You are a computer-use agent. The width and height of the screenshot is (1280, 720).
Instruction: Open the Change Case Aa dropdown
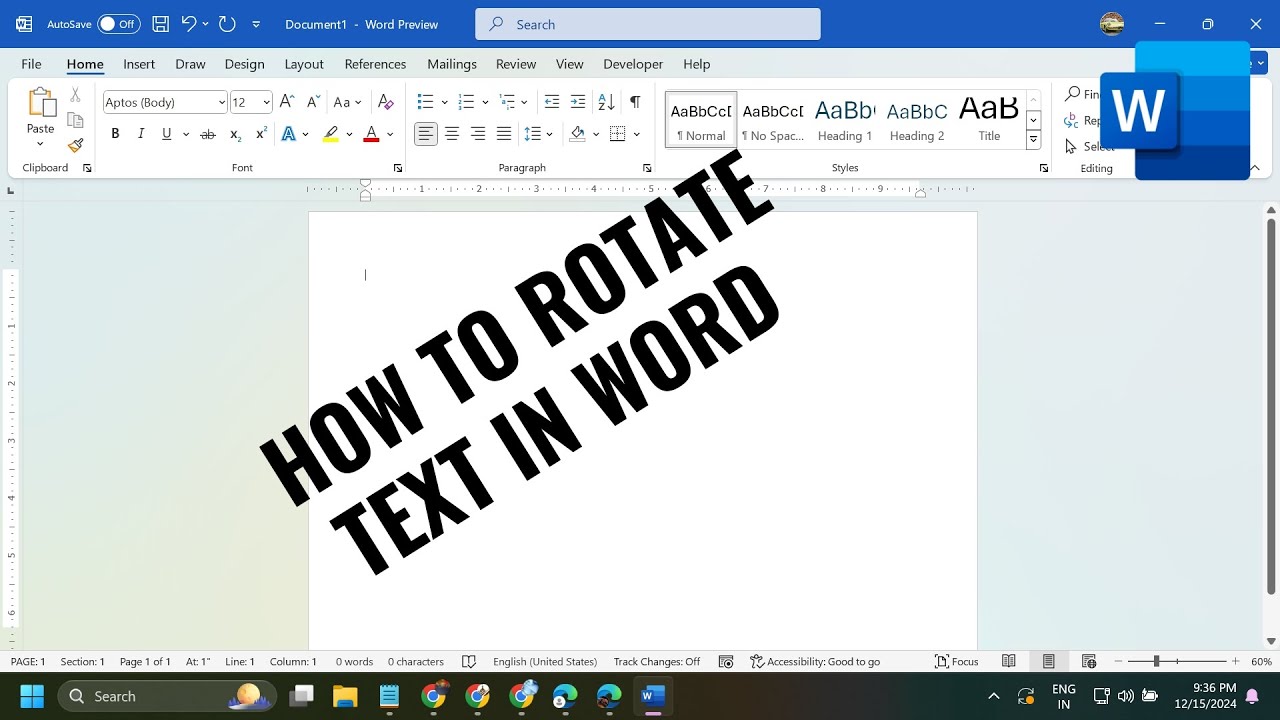coord(347,102)
